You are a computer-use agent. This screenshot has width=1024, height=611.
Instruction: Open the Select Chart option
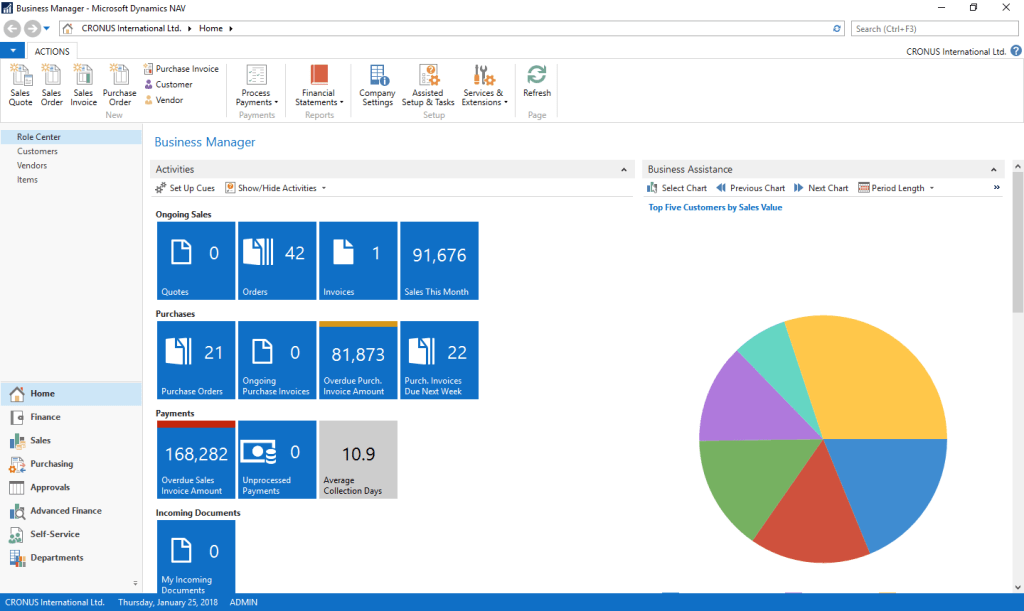677,188
